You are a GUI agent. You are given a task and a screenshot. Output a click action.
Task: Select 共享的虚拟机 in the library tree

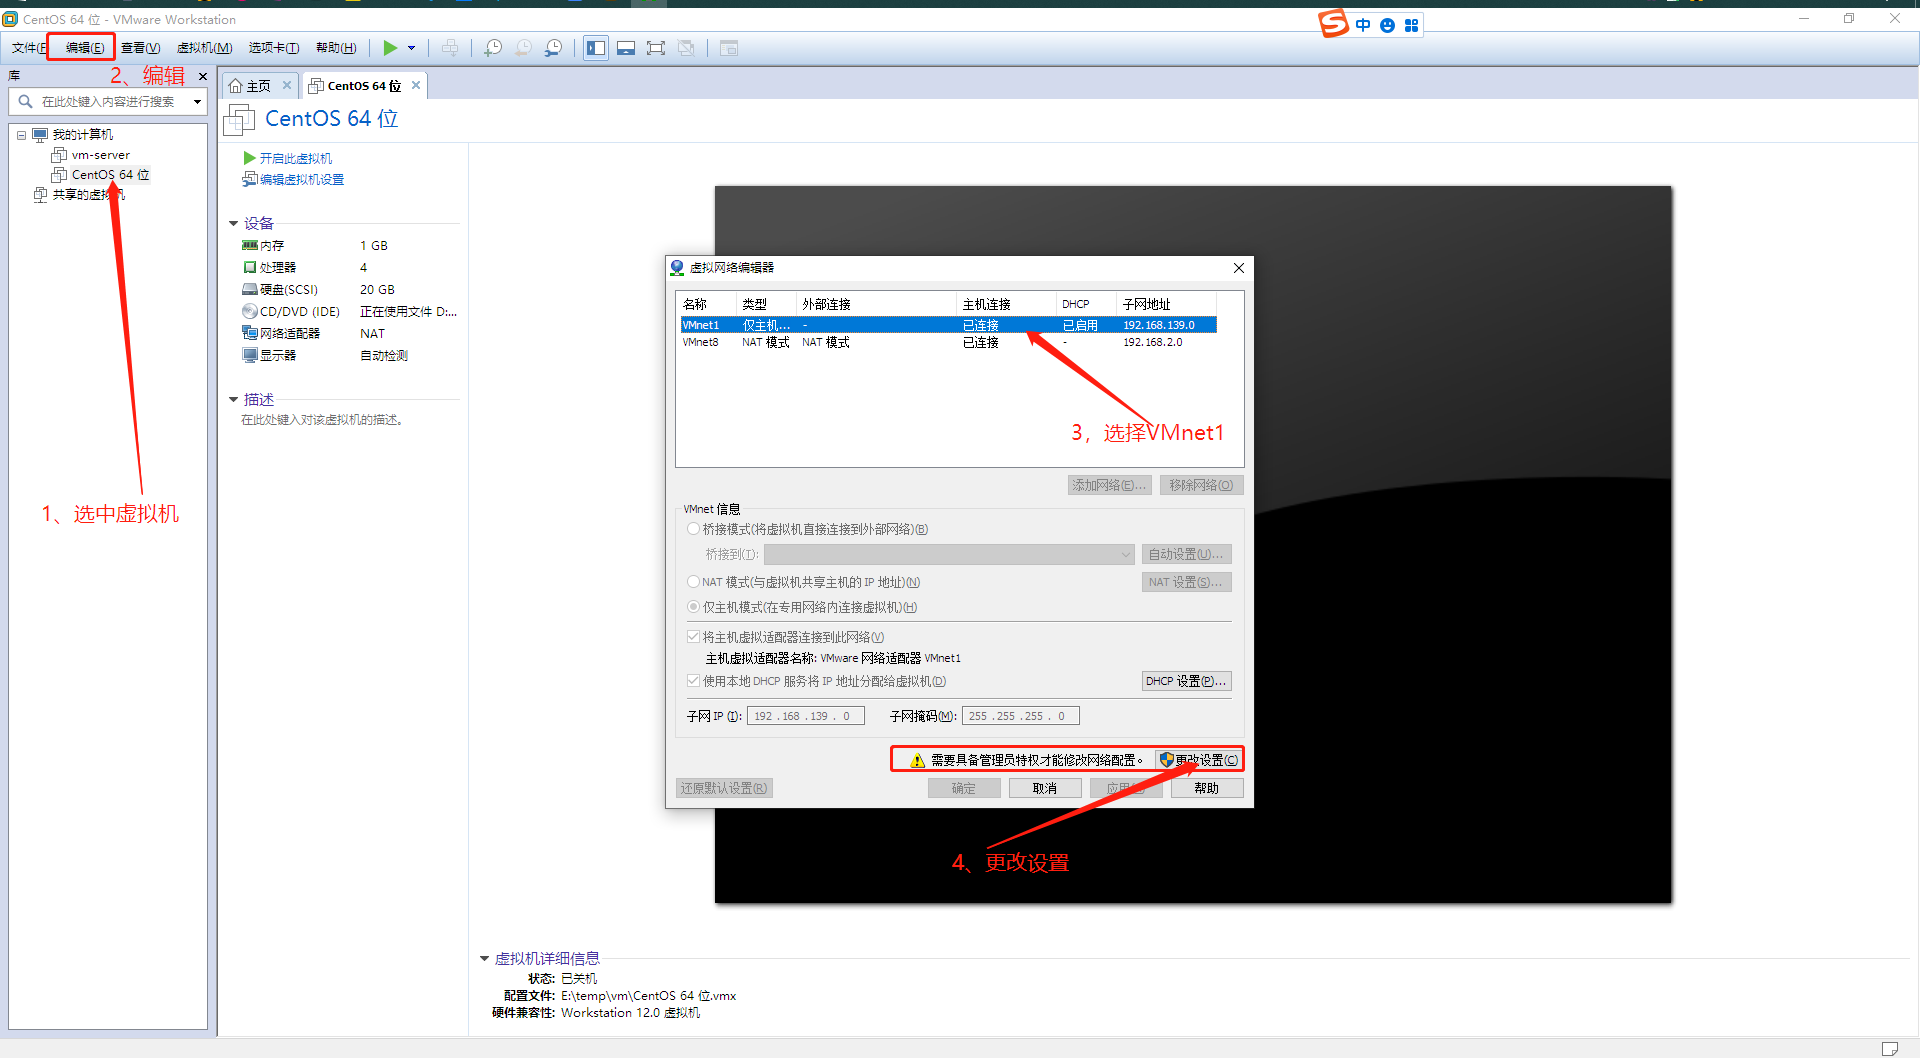88,195
